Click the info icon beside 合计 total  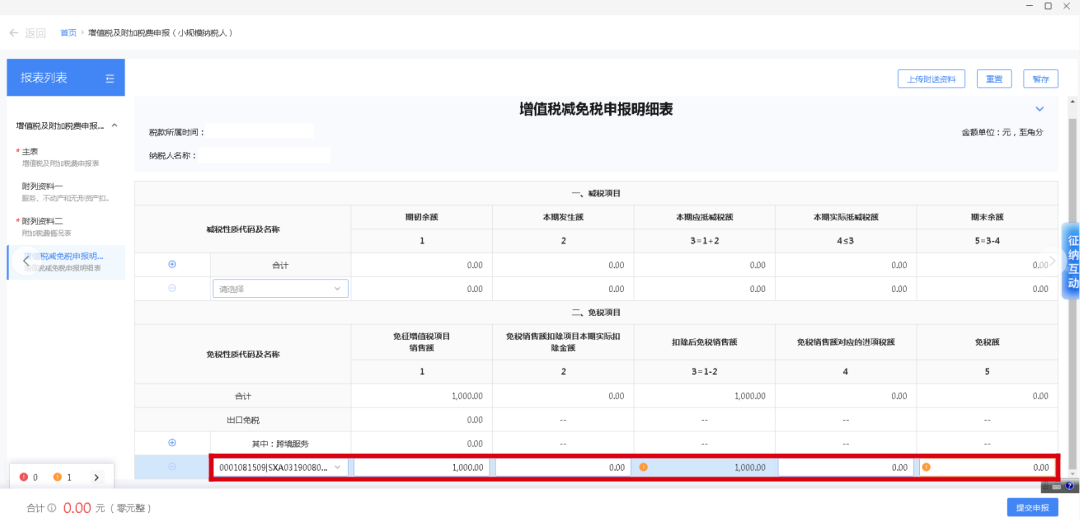pyautogui.click(x=52, y=509)
